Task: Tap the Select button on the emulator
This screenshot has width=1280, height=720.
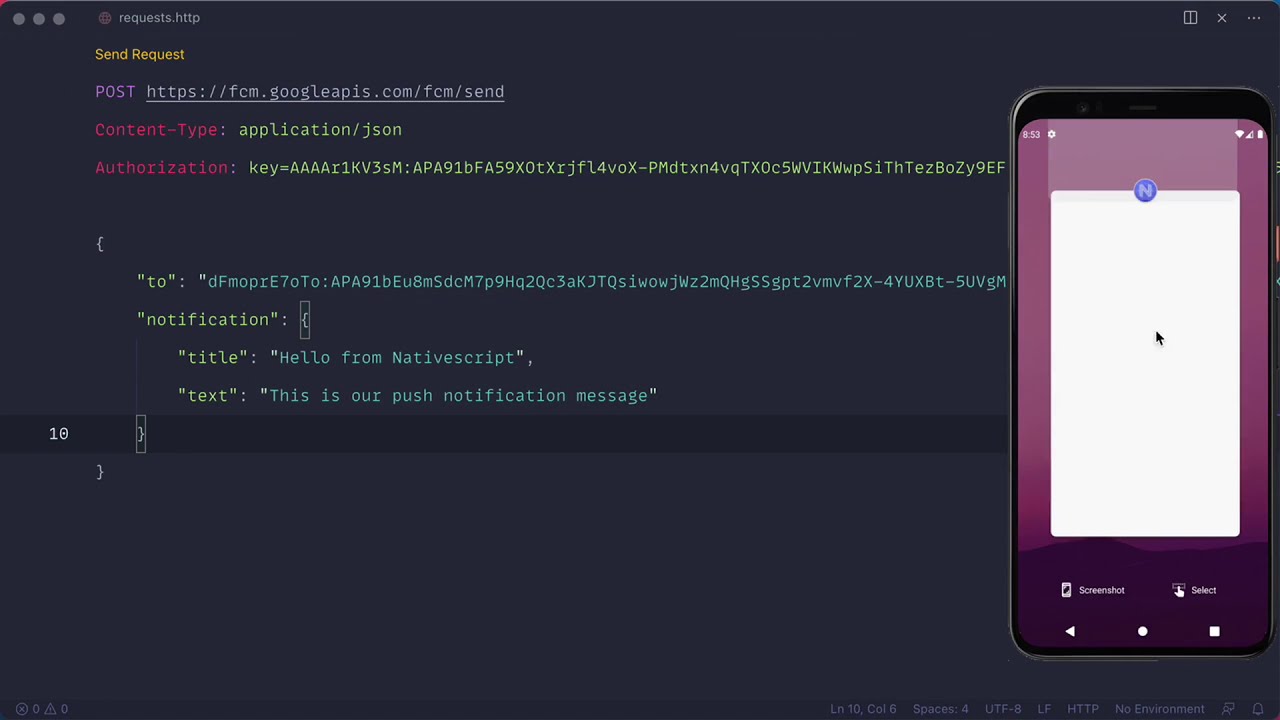Action: 1194,590
